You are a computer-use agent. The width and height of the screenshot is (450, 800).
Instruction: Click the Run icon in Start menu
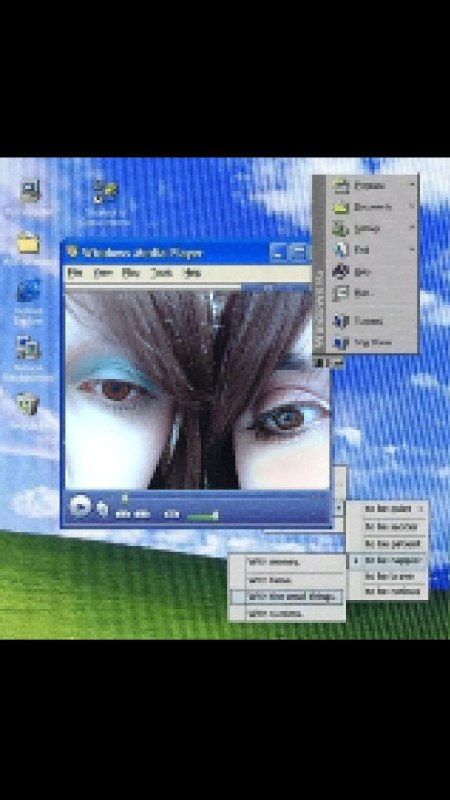(340, 293)
